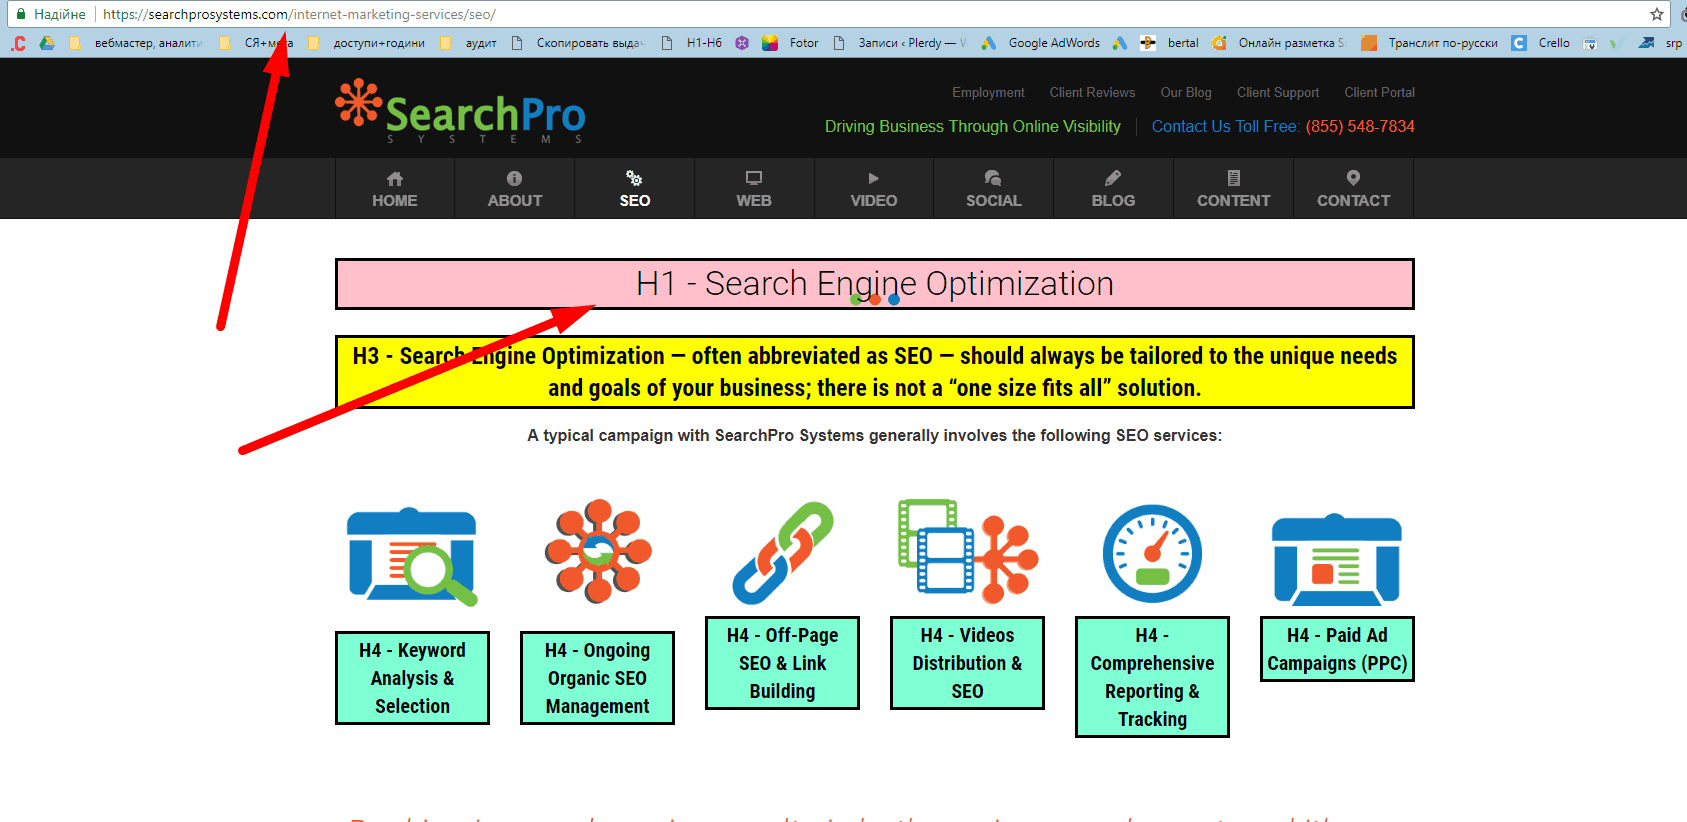Open the purple hexagon bookmark after H1-H6
Screen dimensions: 1687x822
point(742,43)
